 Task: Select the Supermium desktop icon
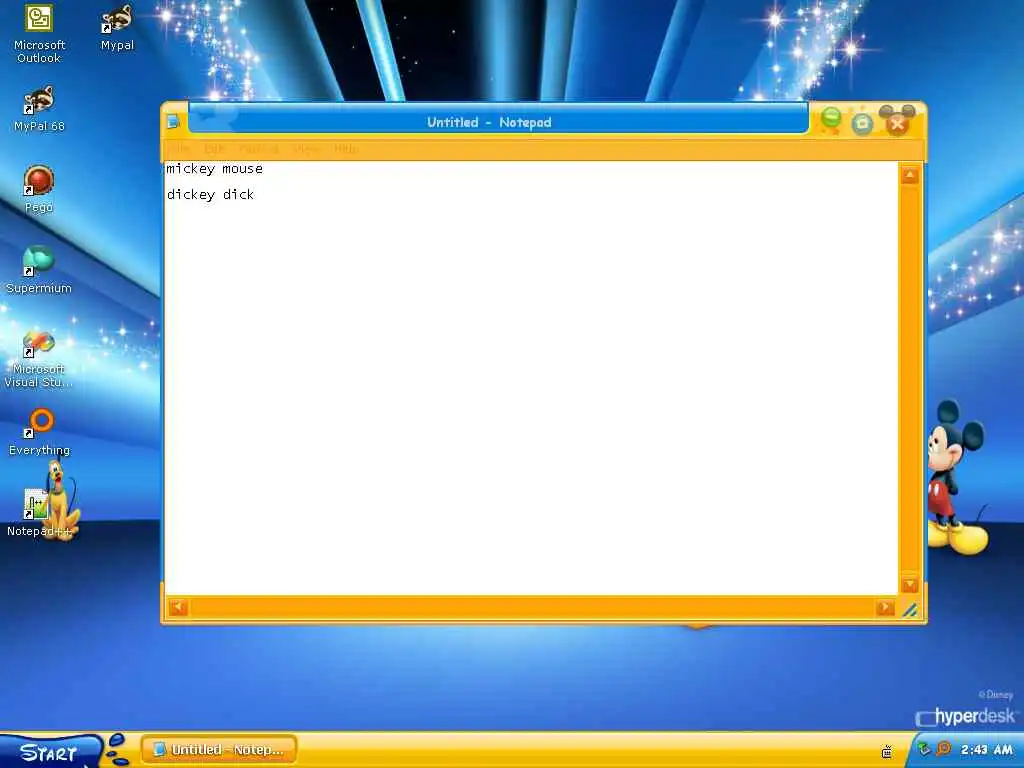point(39,270)
